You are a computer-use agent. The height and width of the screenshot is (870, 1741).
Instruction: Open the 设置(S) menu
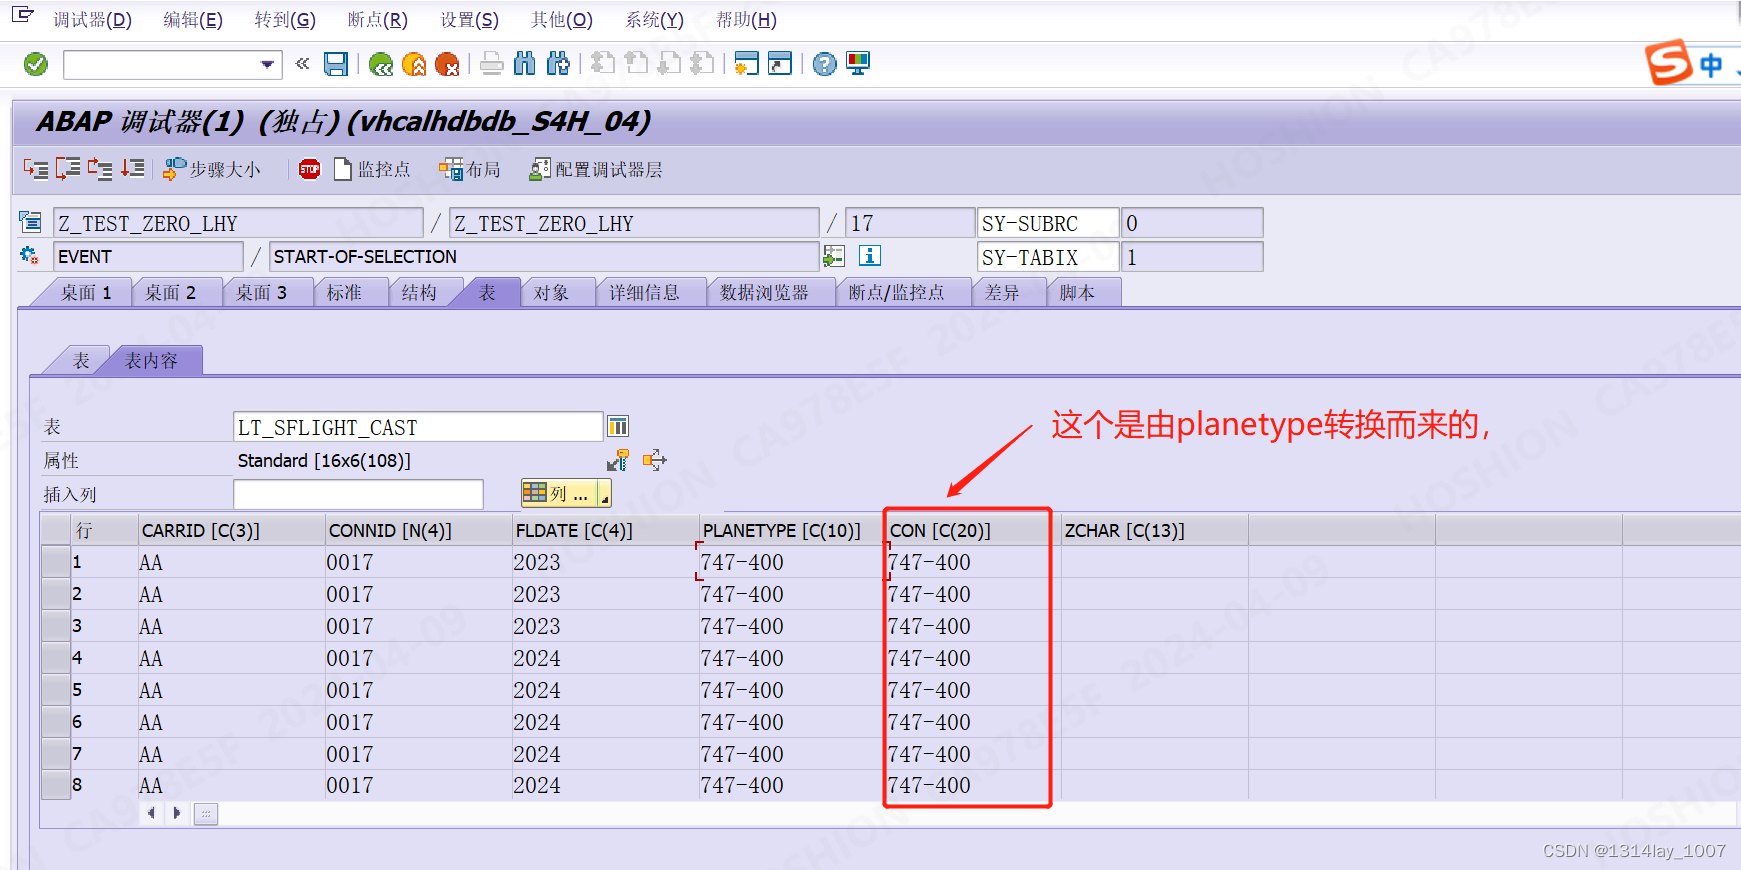pyautogui.click(x=470, y=20)
